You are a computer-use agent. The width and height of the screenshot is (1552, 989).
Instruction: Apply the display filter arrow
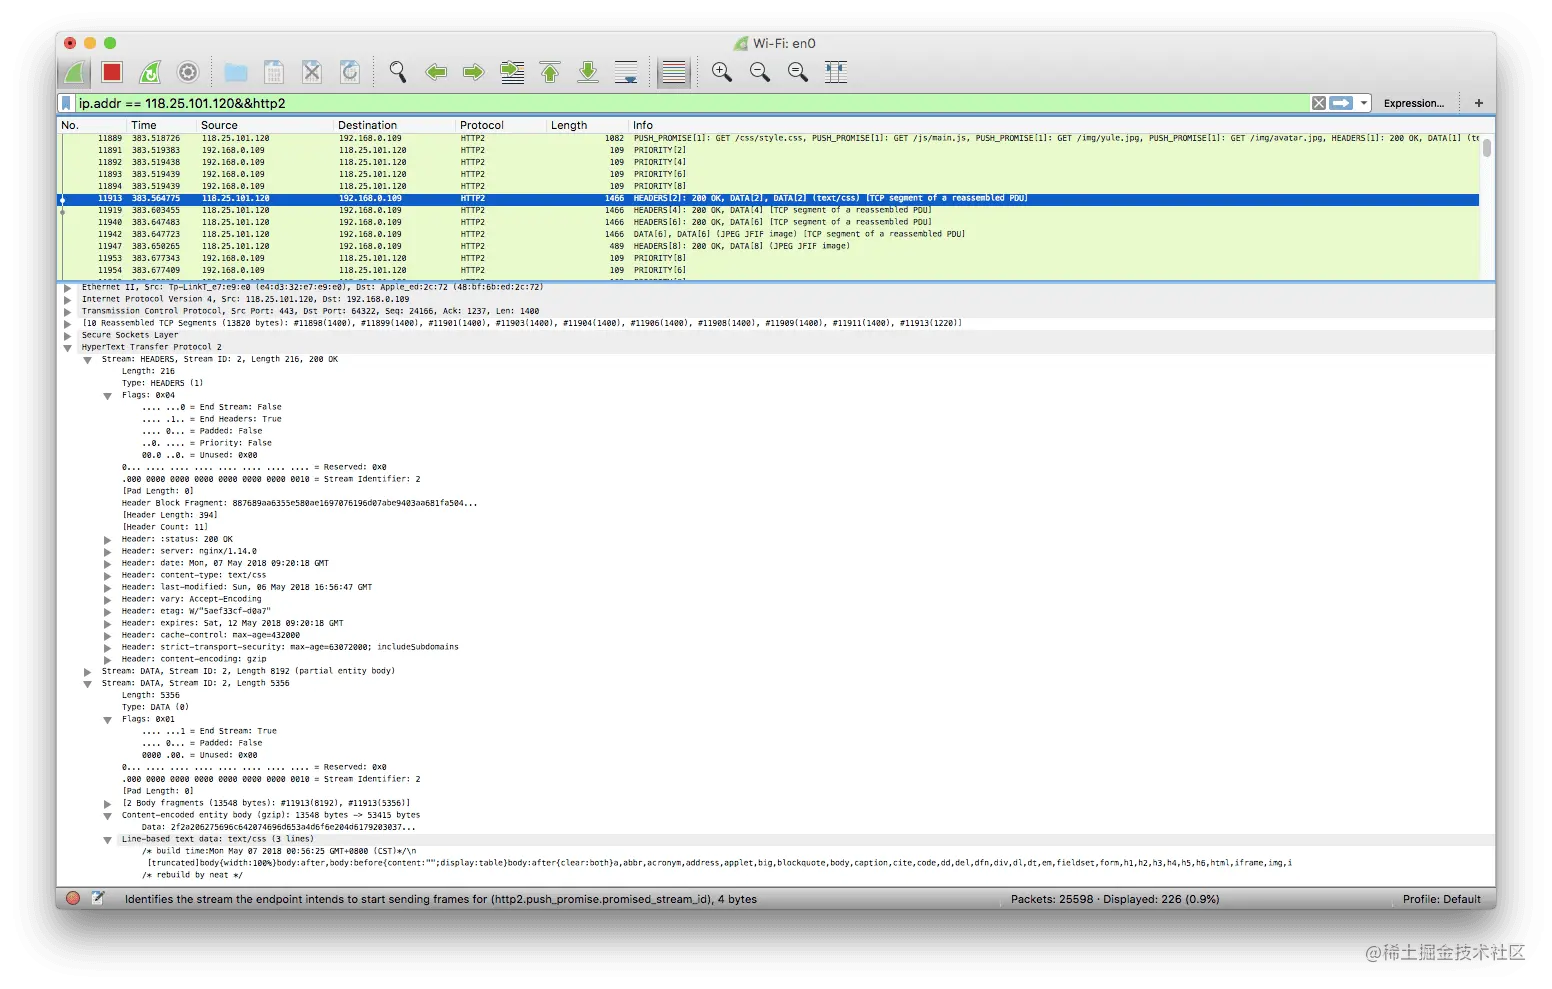click(1341, 103)
